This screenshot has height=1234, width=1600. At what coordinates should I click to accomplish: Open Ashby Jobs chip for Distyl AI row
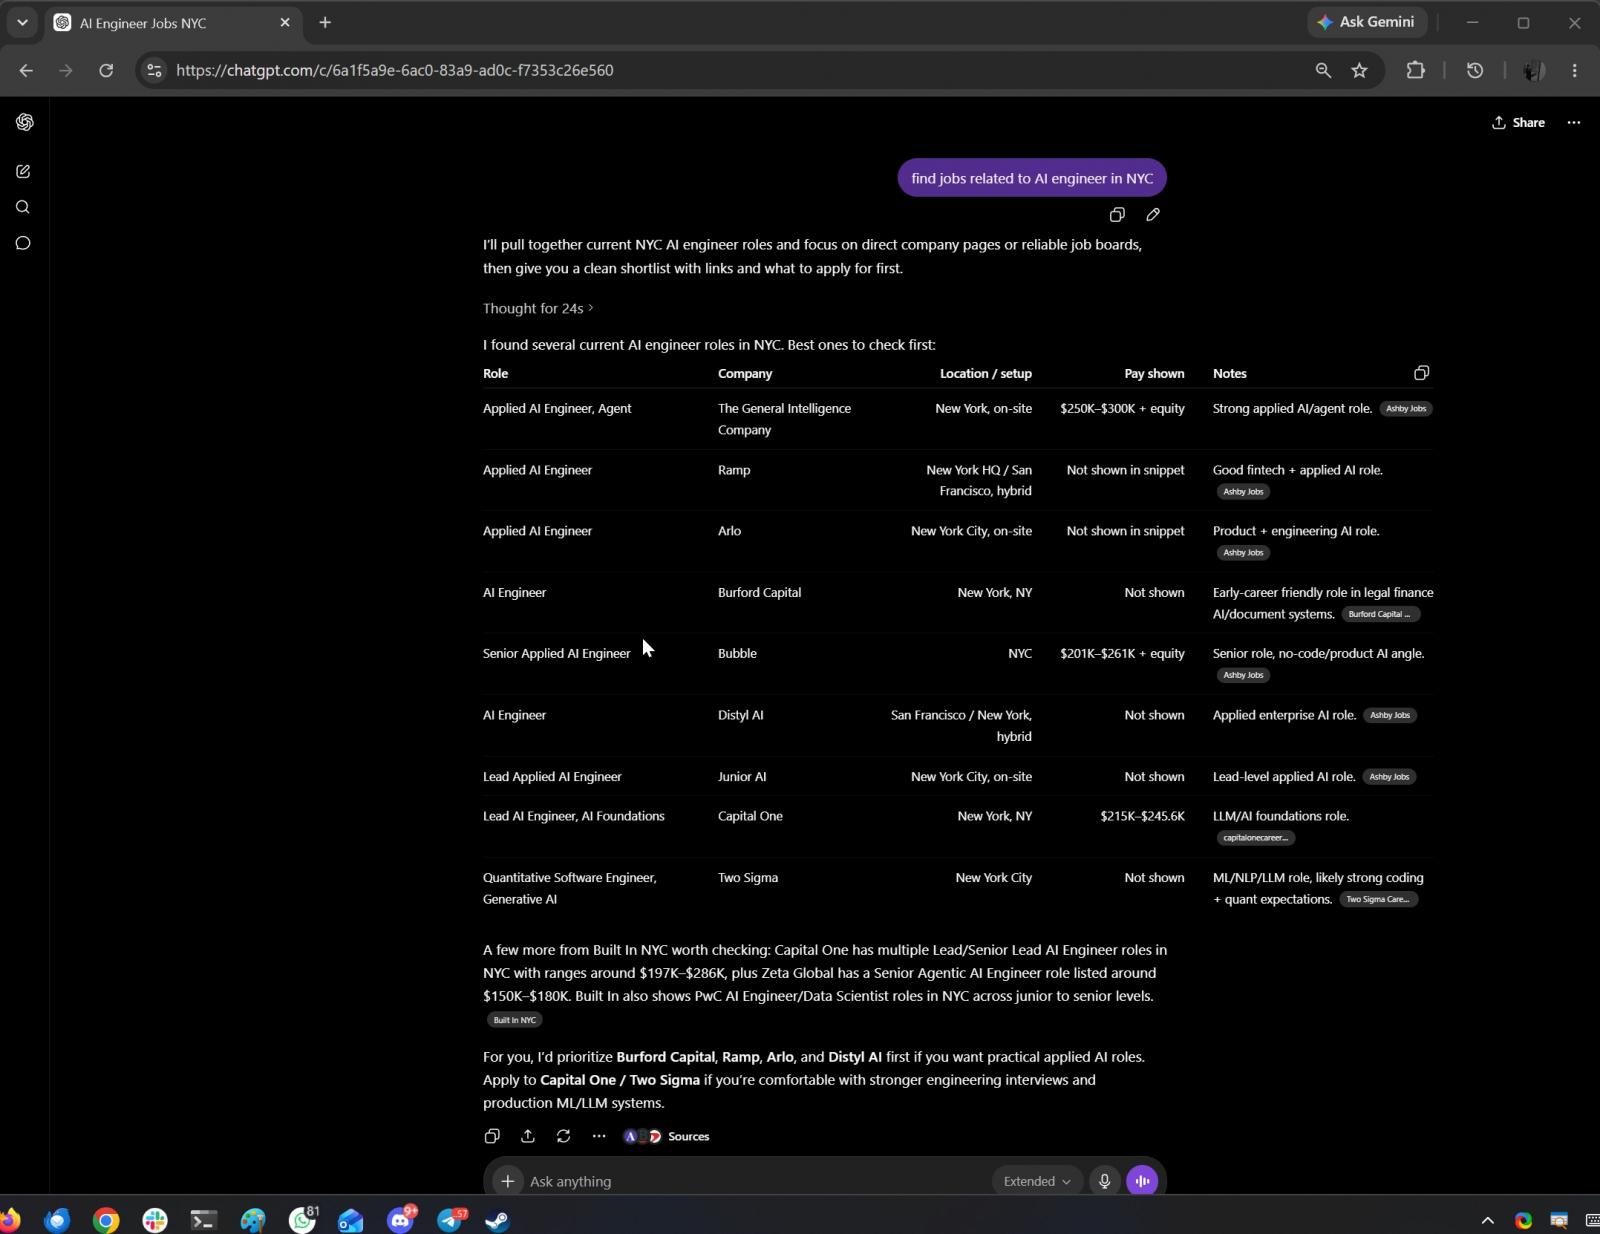coord(1390,715)
